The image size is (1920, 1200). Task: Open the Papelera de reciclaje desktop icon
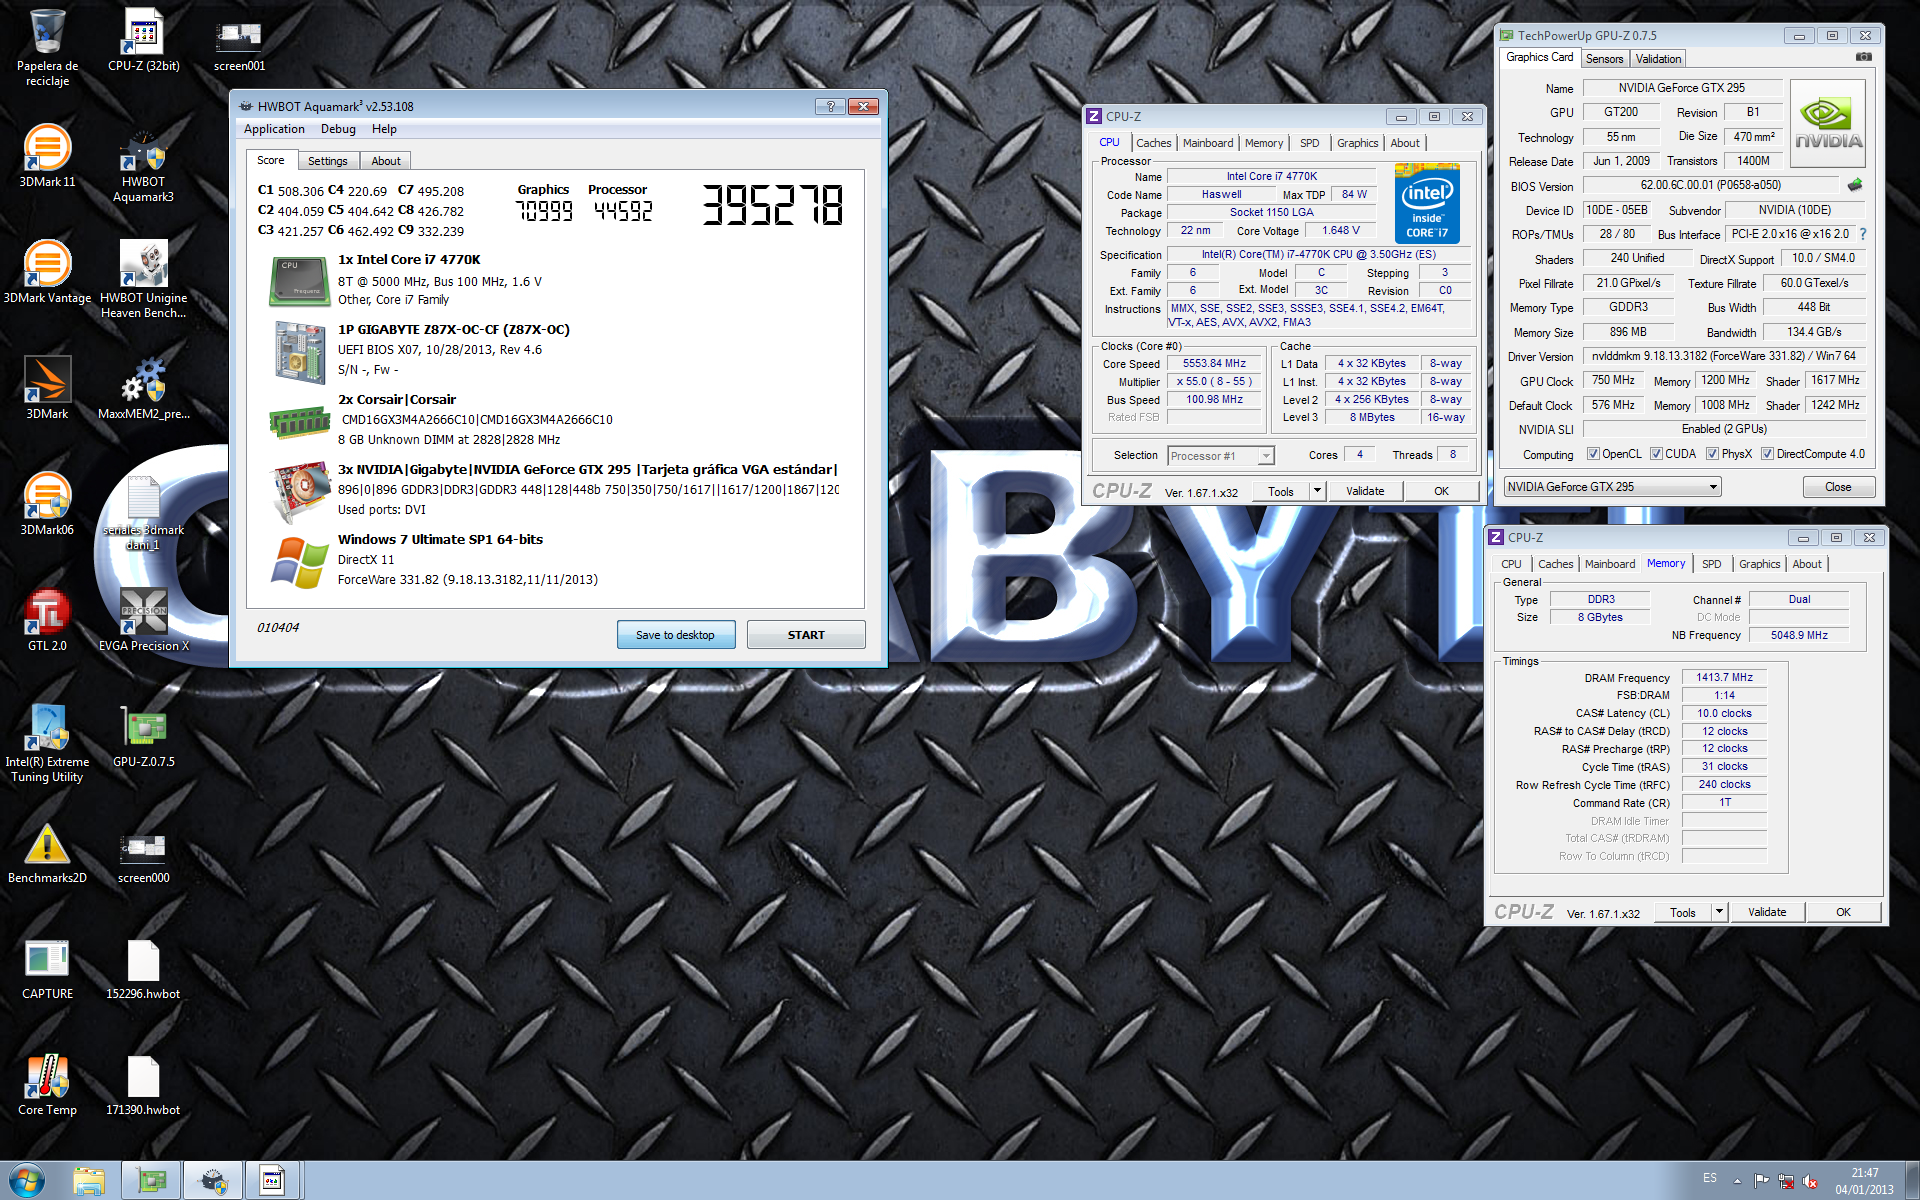tap(47, 46)
